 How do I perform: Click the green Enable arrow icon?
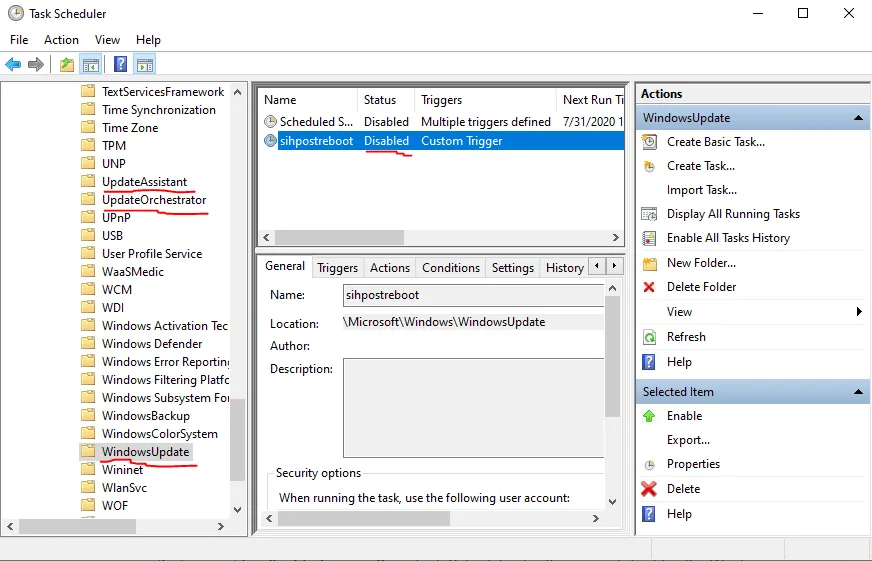(x=648, y=416)
